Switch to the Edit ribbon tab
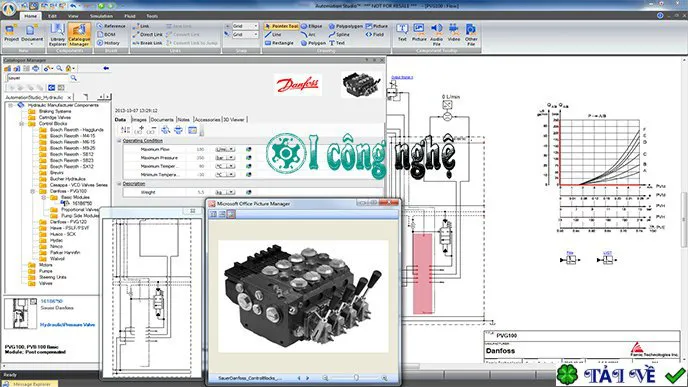Viewport: 688px width, 387px height. 52,16
